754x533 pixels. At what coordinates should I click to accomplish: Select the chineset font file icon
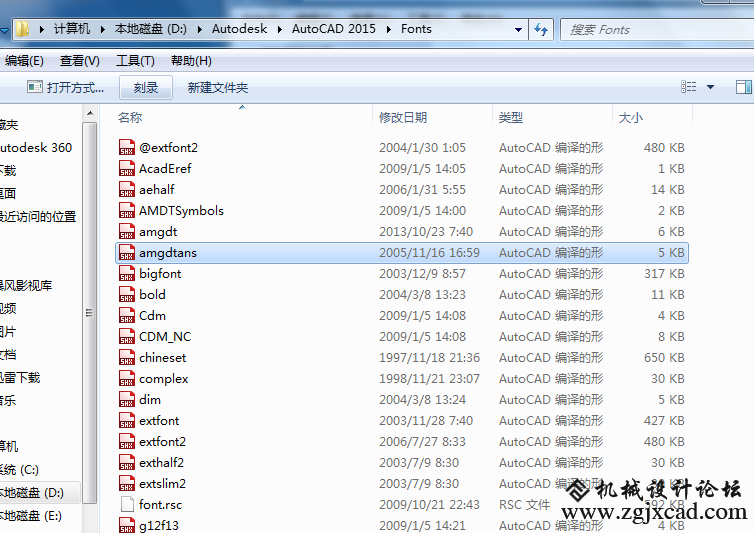(127, 358)
